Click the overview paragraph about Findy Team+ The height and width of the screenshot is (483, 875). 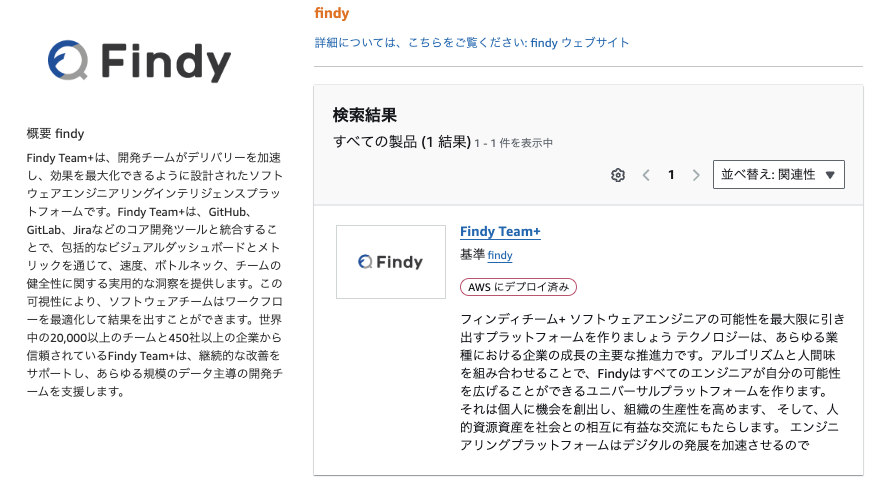point(155,274)
